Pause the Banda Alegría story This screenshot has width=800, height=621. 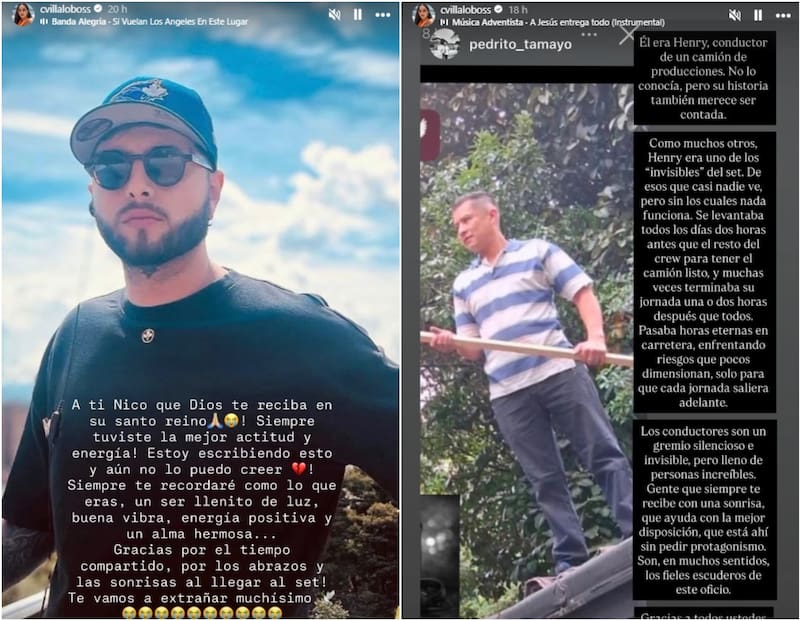358,15
